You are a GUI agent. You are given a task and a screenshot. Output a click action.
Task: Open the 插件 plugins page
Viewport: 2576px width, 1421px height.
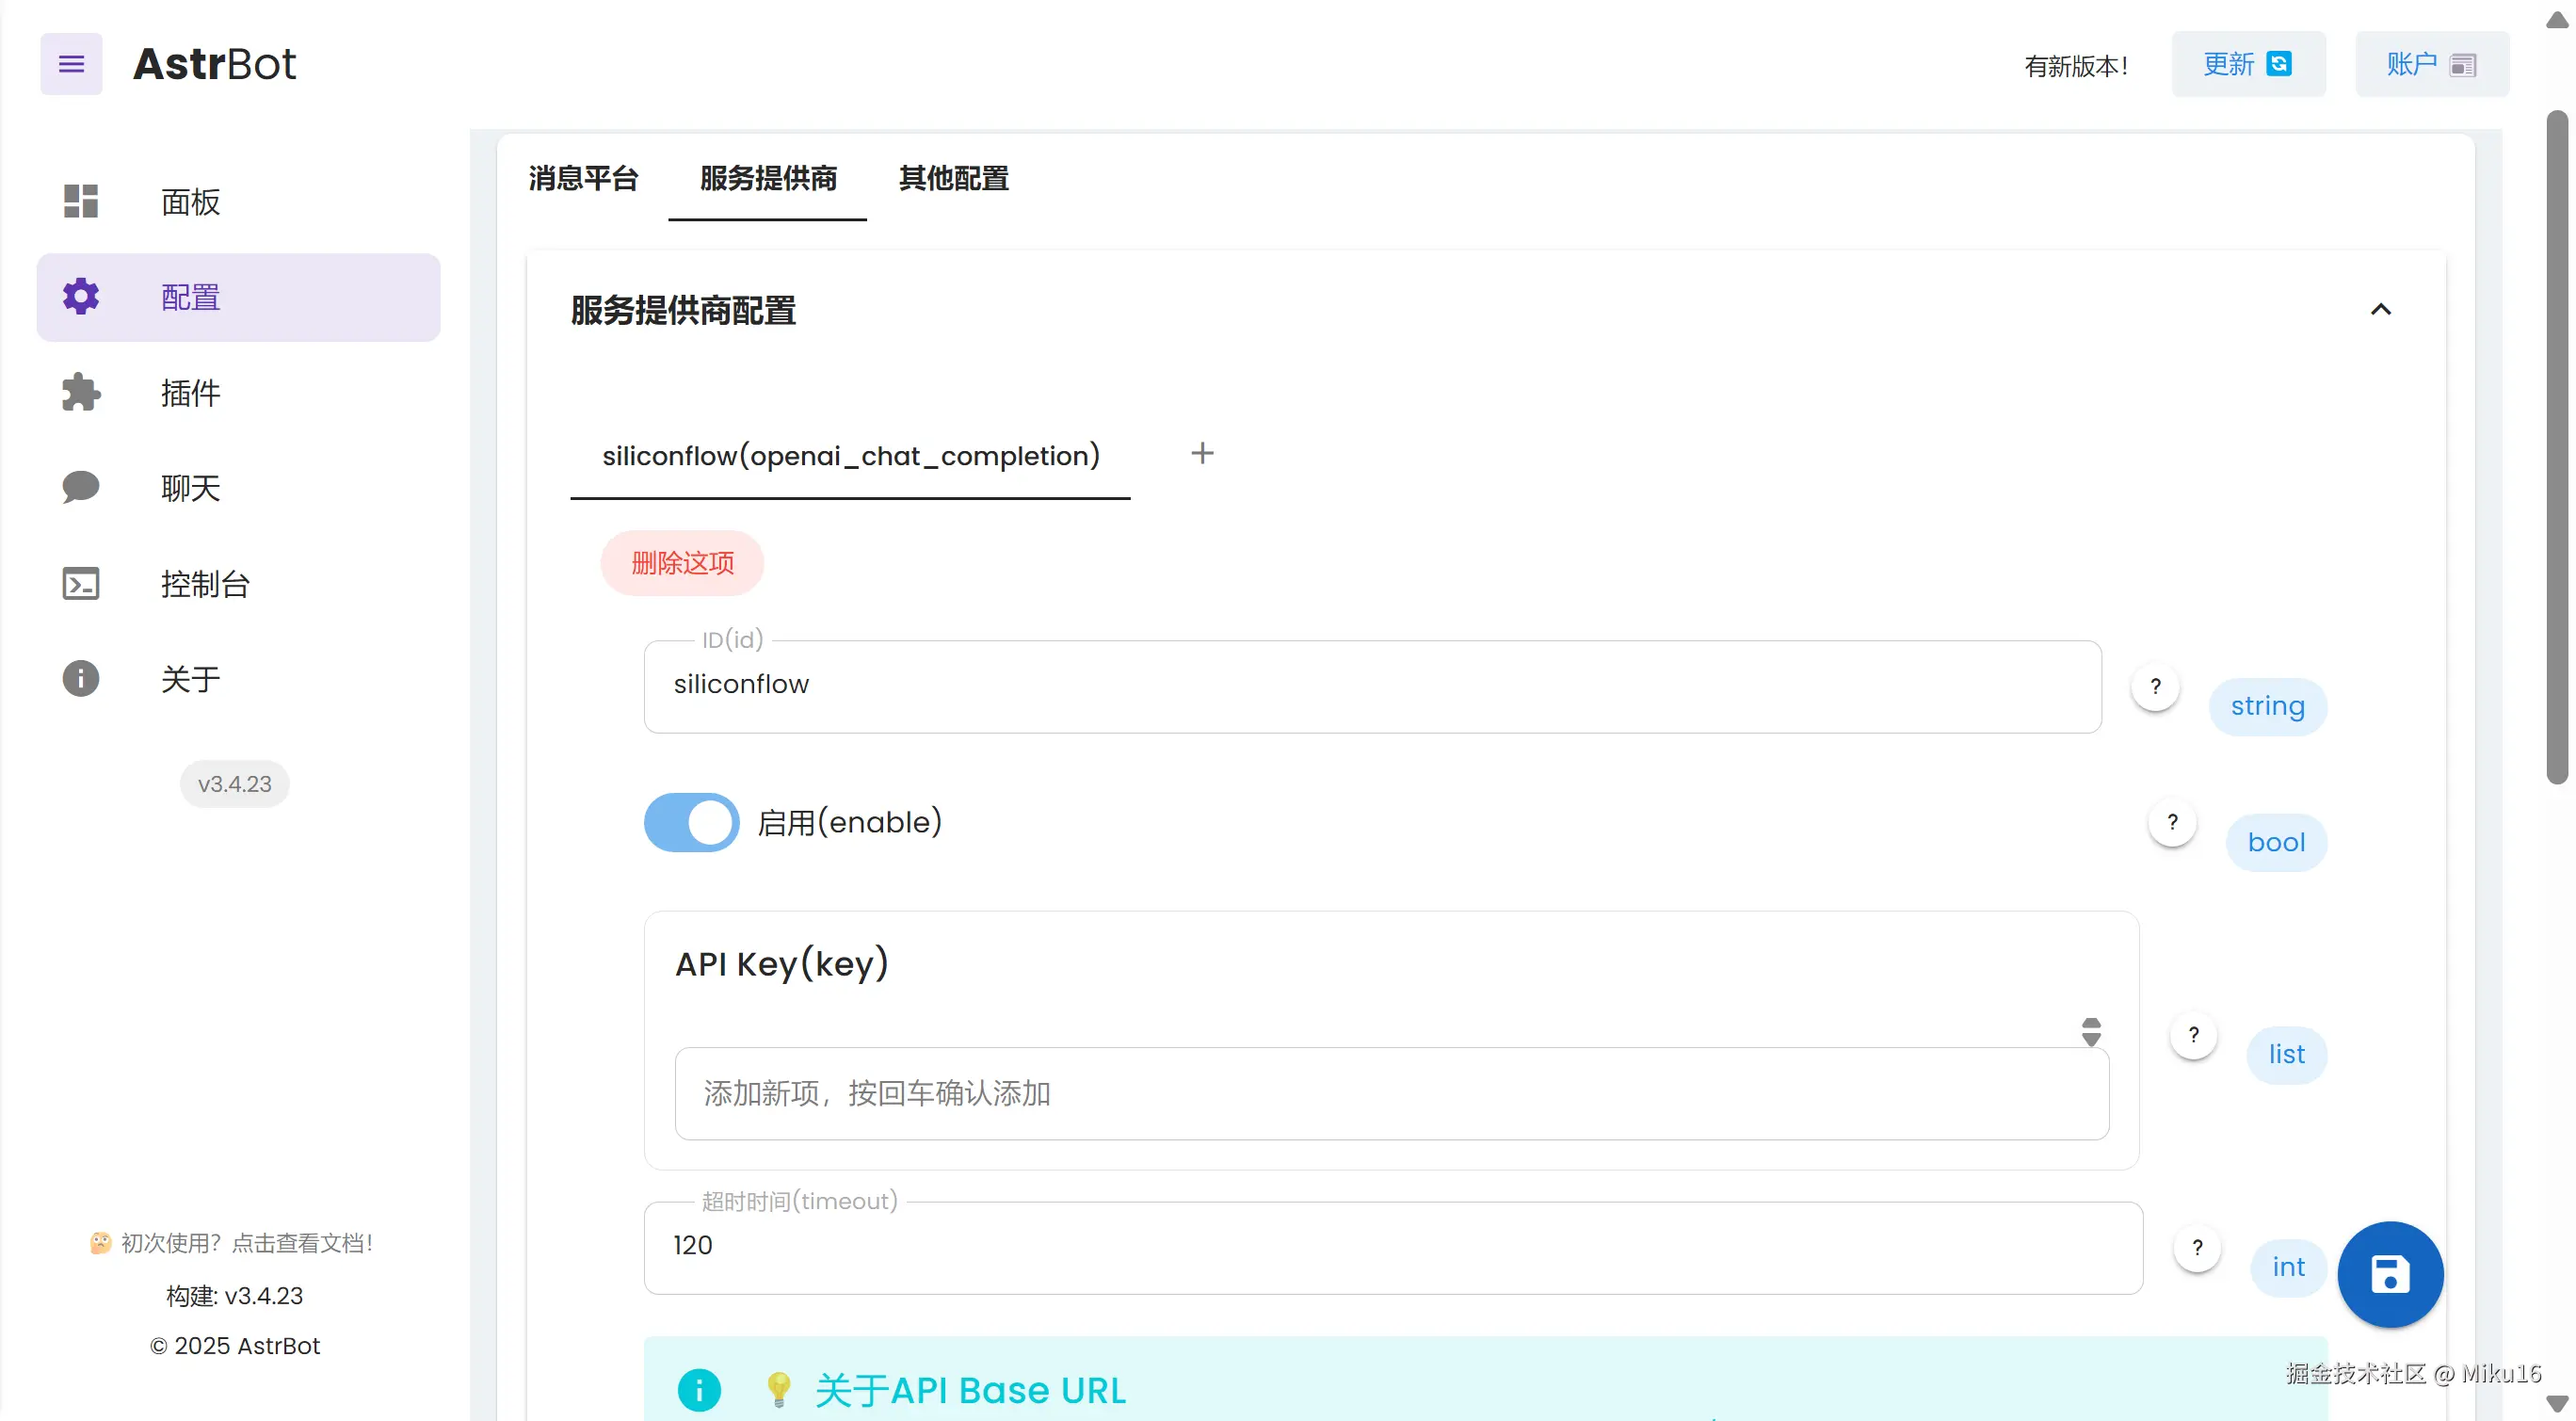coord(190,393)
